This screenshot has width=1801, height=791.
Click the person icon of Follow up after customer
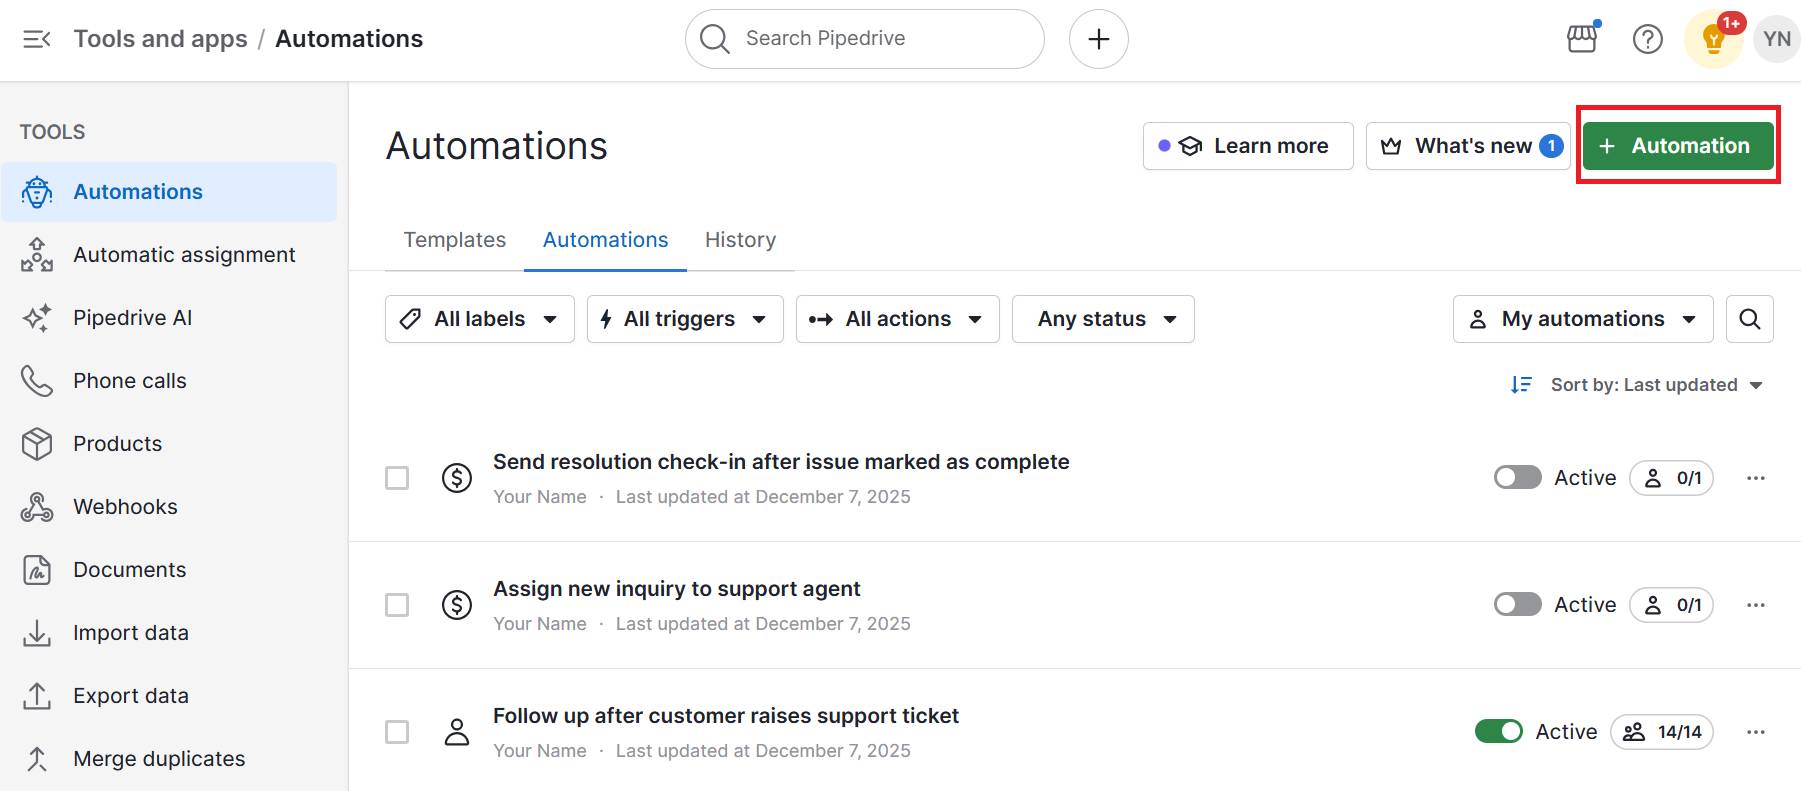point(457,732)
